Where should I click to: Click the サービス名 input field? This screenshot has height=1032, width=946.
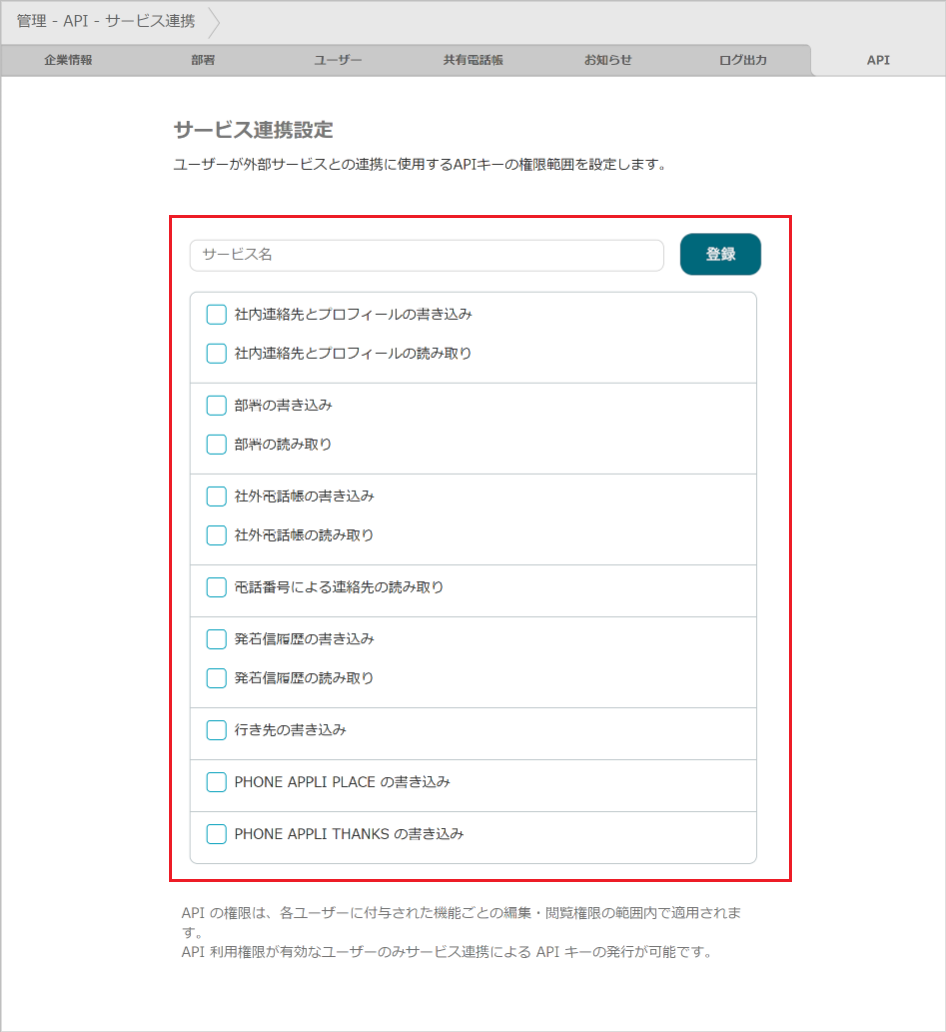427,254
